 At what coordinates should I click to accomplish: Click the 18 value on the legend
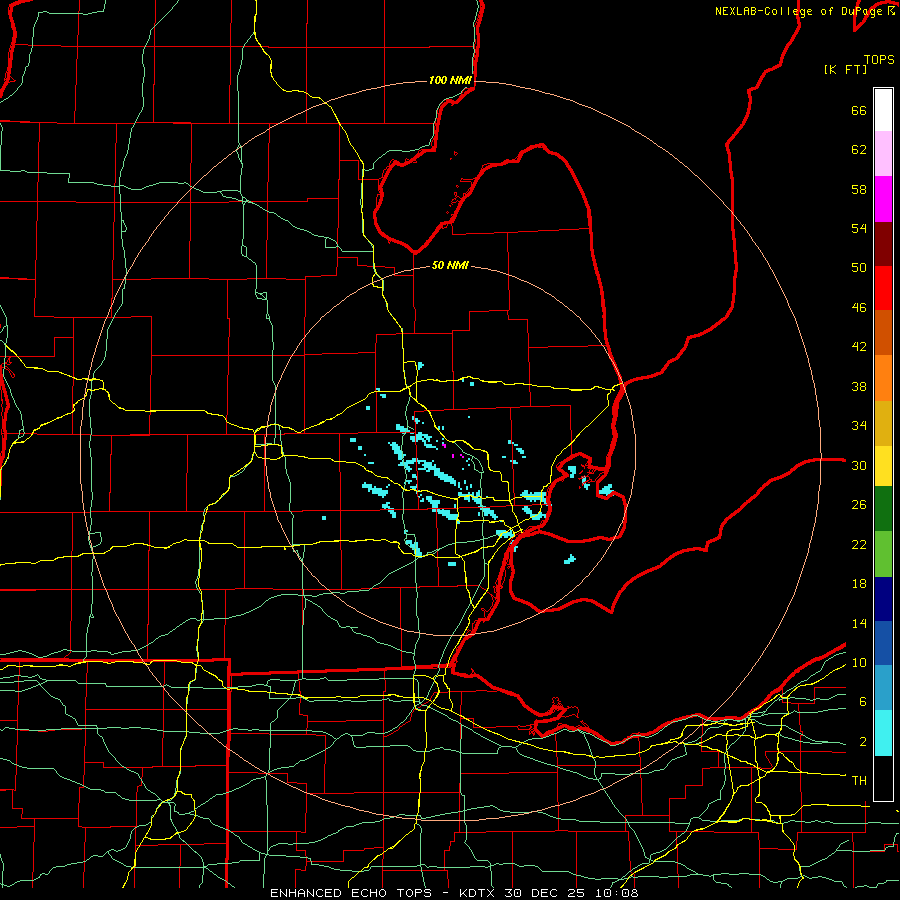859,584
